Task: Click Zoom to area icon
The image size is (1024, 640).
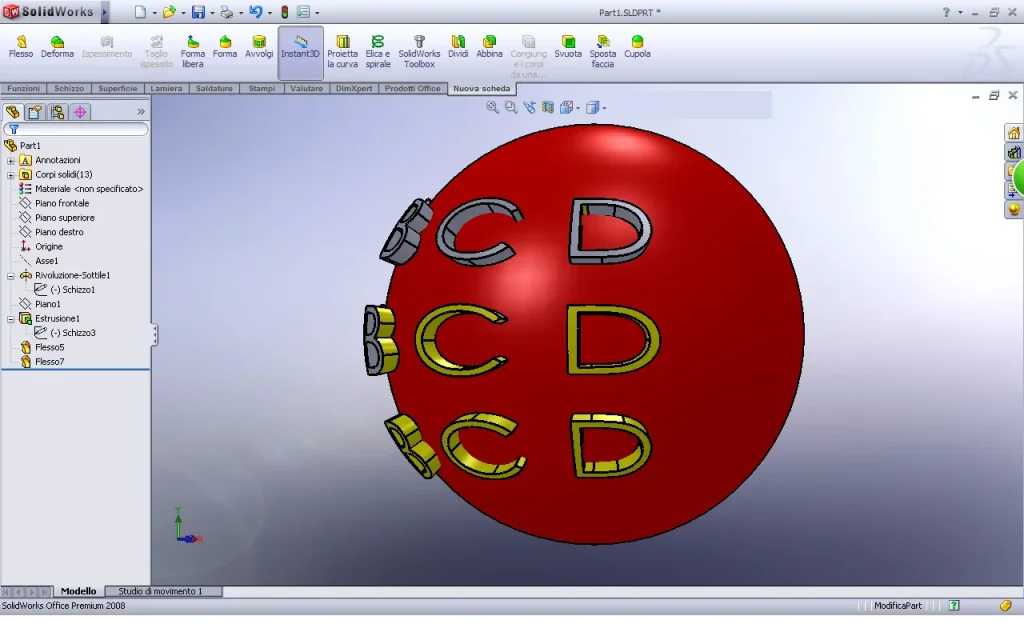Action: 511,107
